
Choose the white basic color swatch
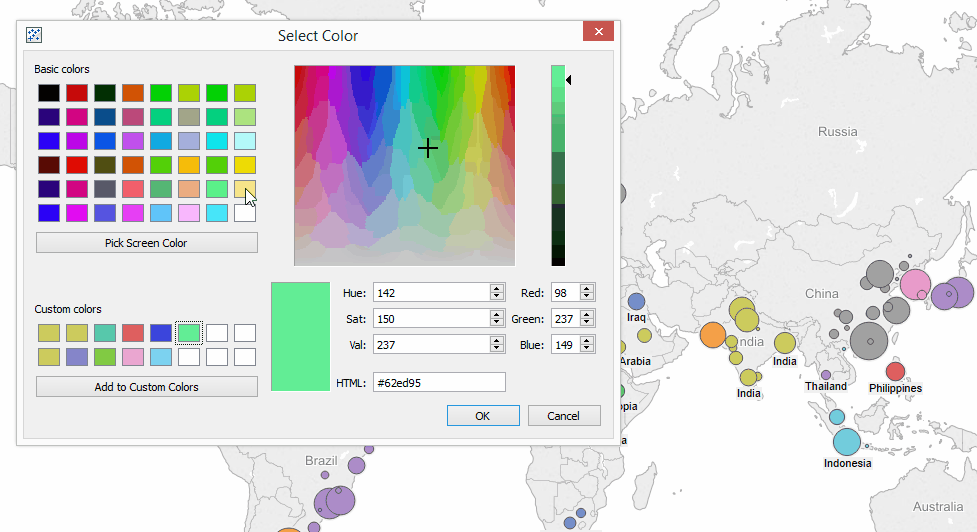245,213
